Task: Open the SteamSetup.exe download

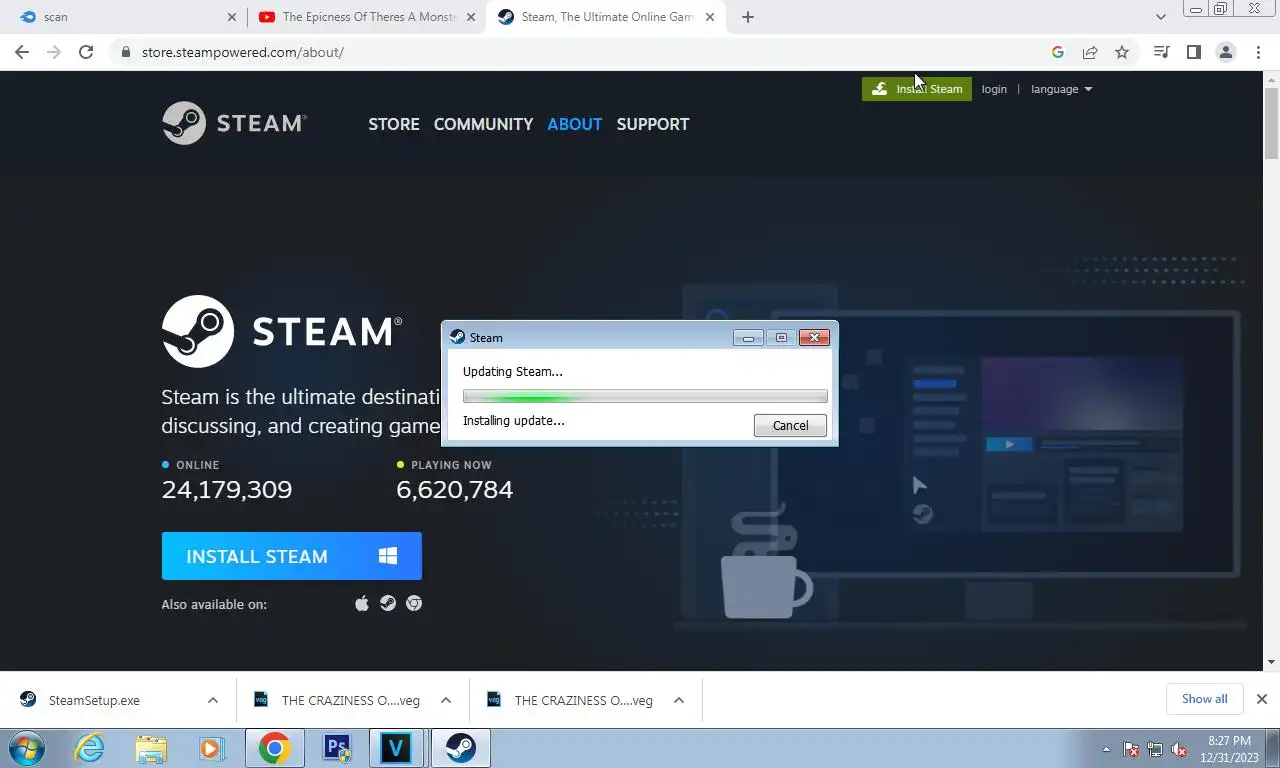Action: [94, 700]
